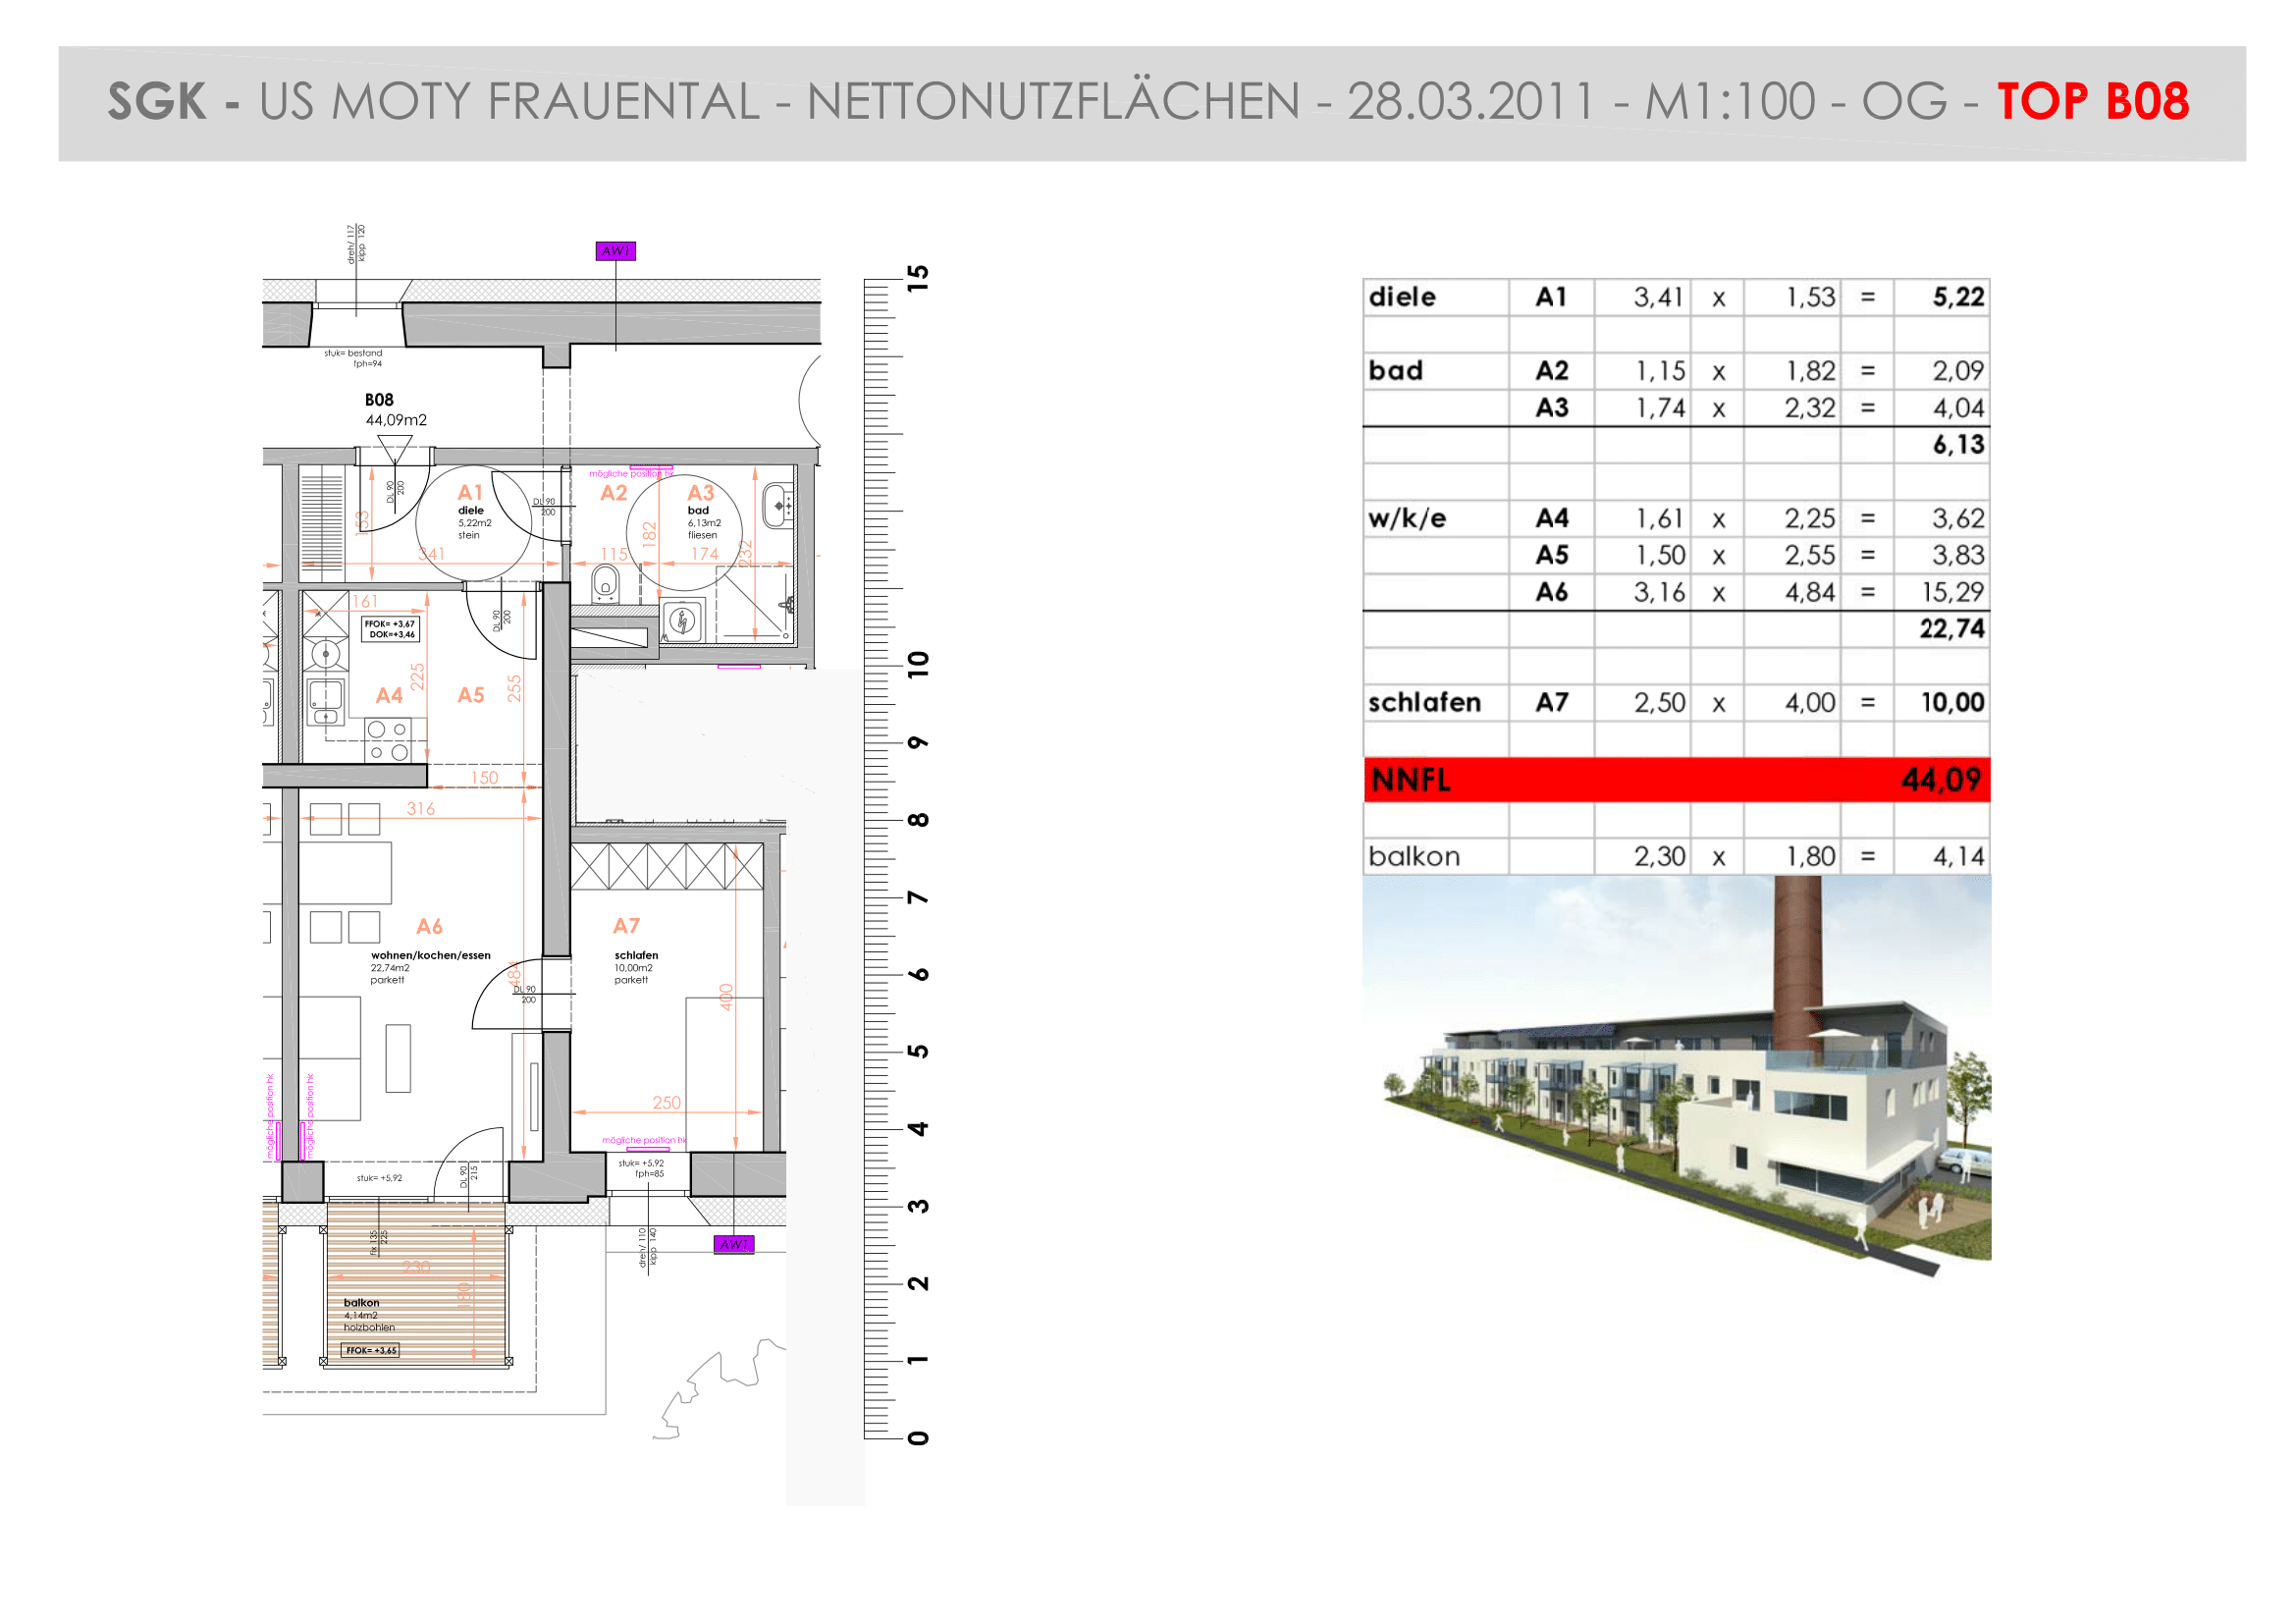The image size is (2296, 1623).
Task: Click the toilet symbol in the bathroom
Action: click(605, 583)
